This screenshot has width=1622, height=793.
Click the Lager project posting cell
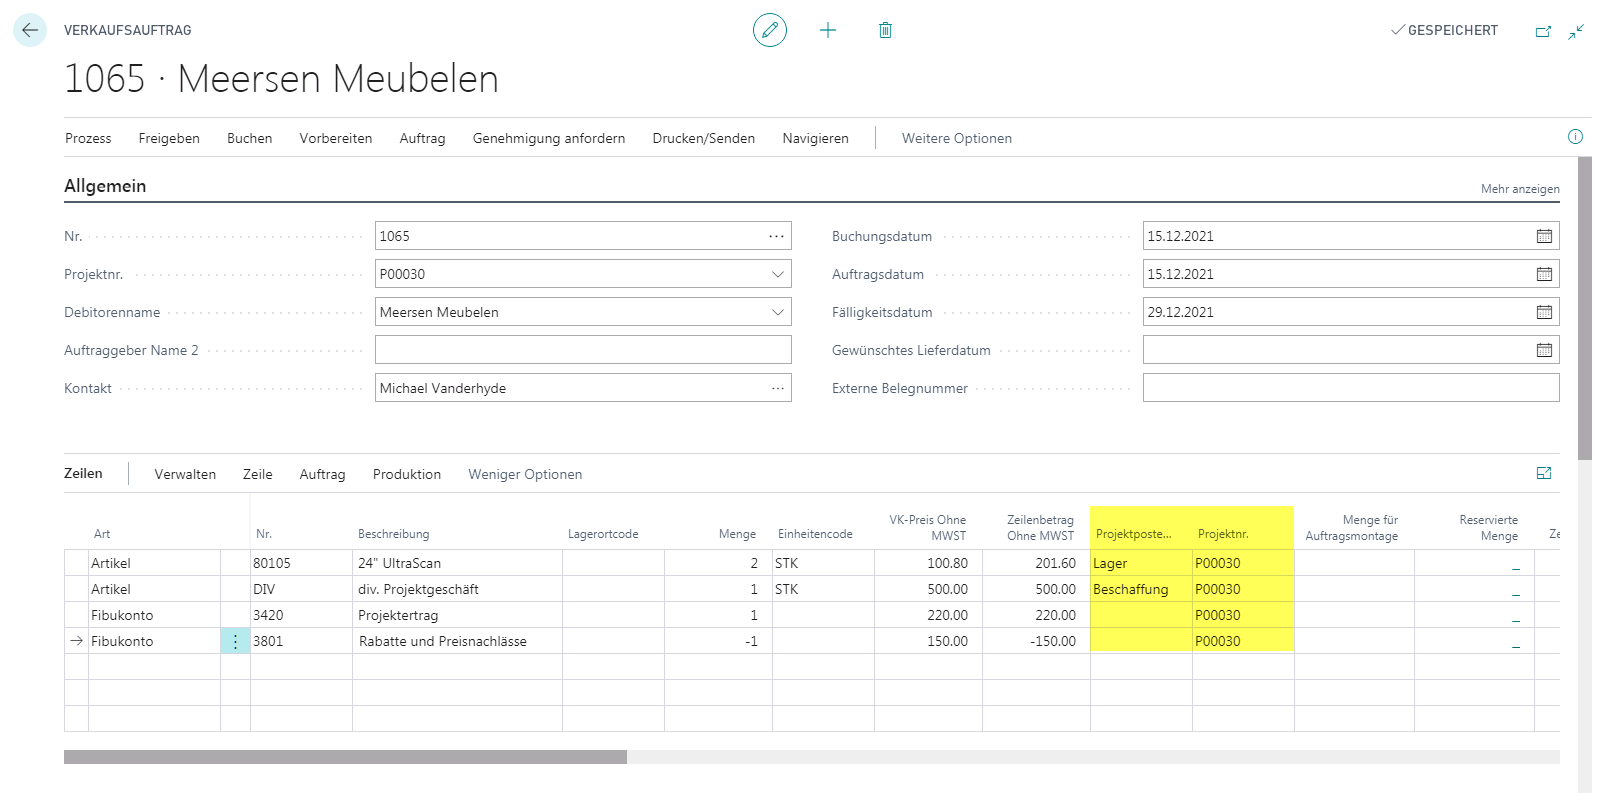(1141, 563)
